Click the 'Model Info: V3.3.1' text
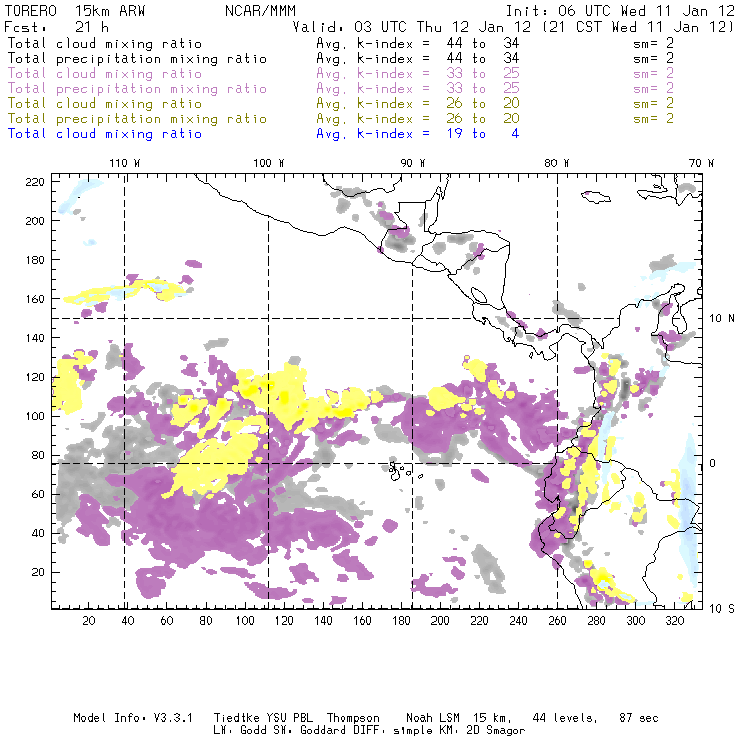This screenshot has width=740, height=740. point(133,718)
